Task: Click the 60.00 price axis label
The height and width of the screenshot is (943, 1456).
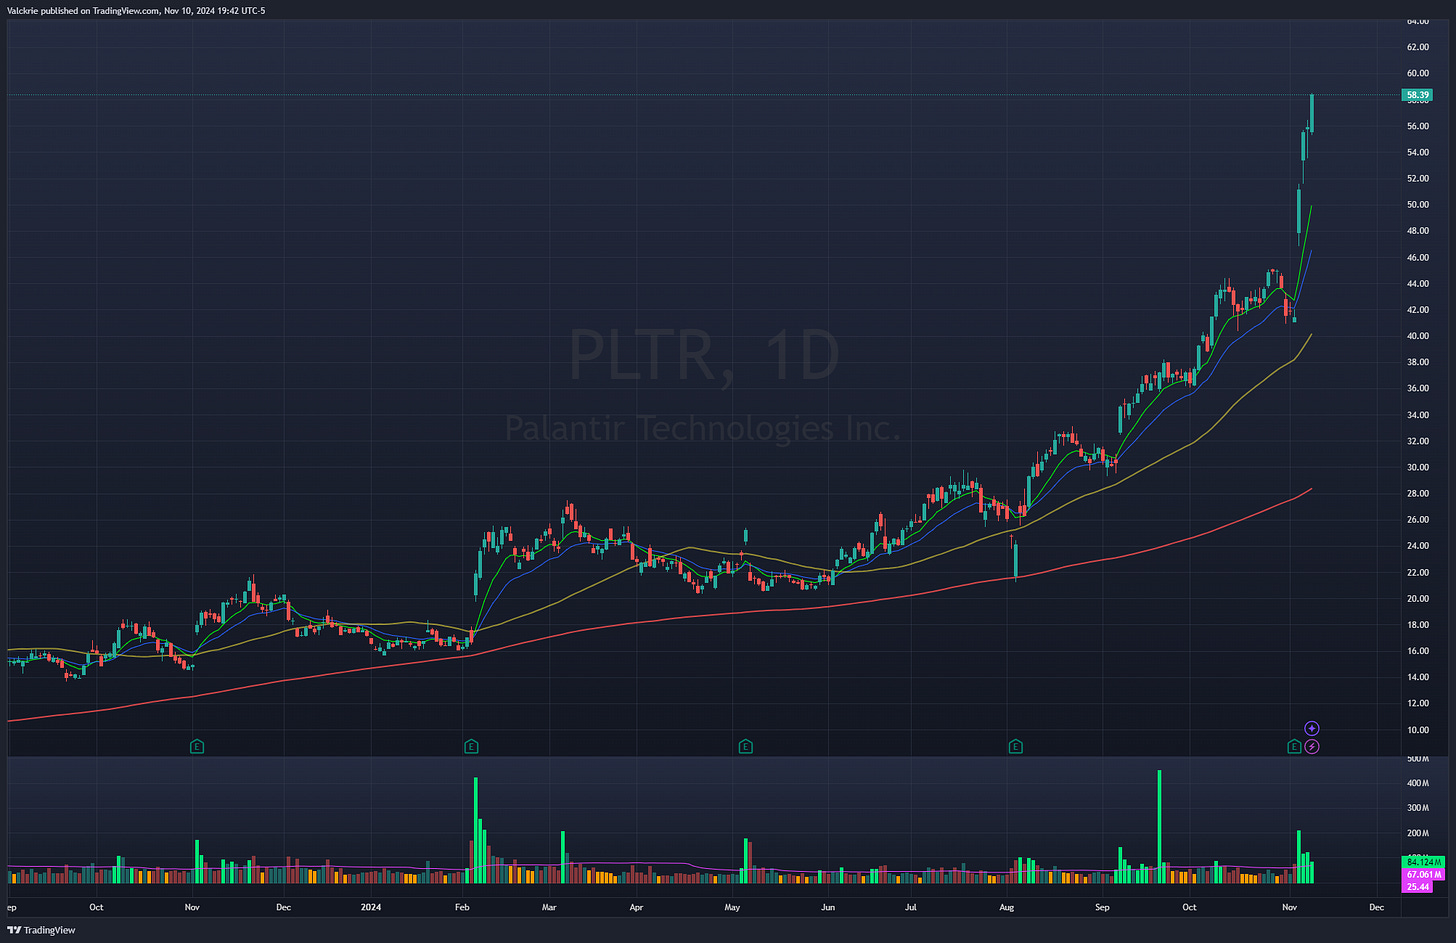Action: [1417, 73]
